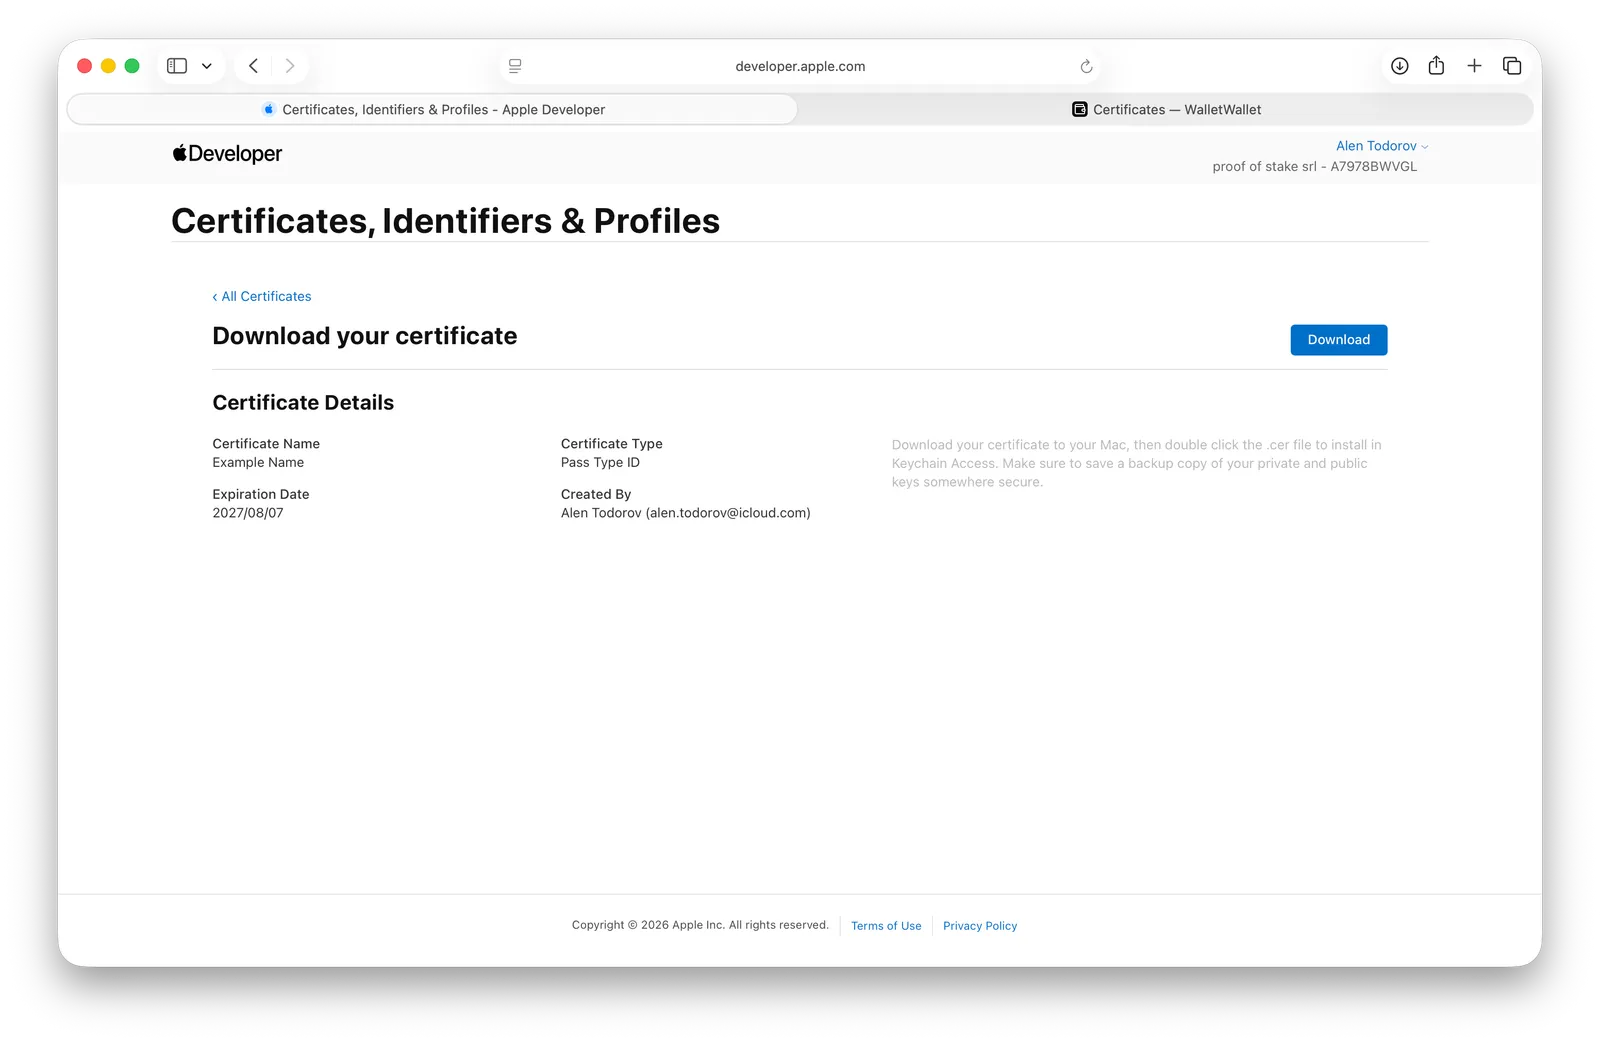This screenshot has width=1600, height=1043.
Task: Open the Share icon in toolbar
Action: pos(1436,65)
